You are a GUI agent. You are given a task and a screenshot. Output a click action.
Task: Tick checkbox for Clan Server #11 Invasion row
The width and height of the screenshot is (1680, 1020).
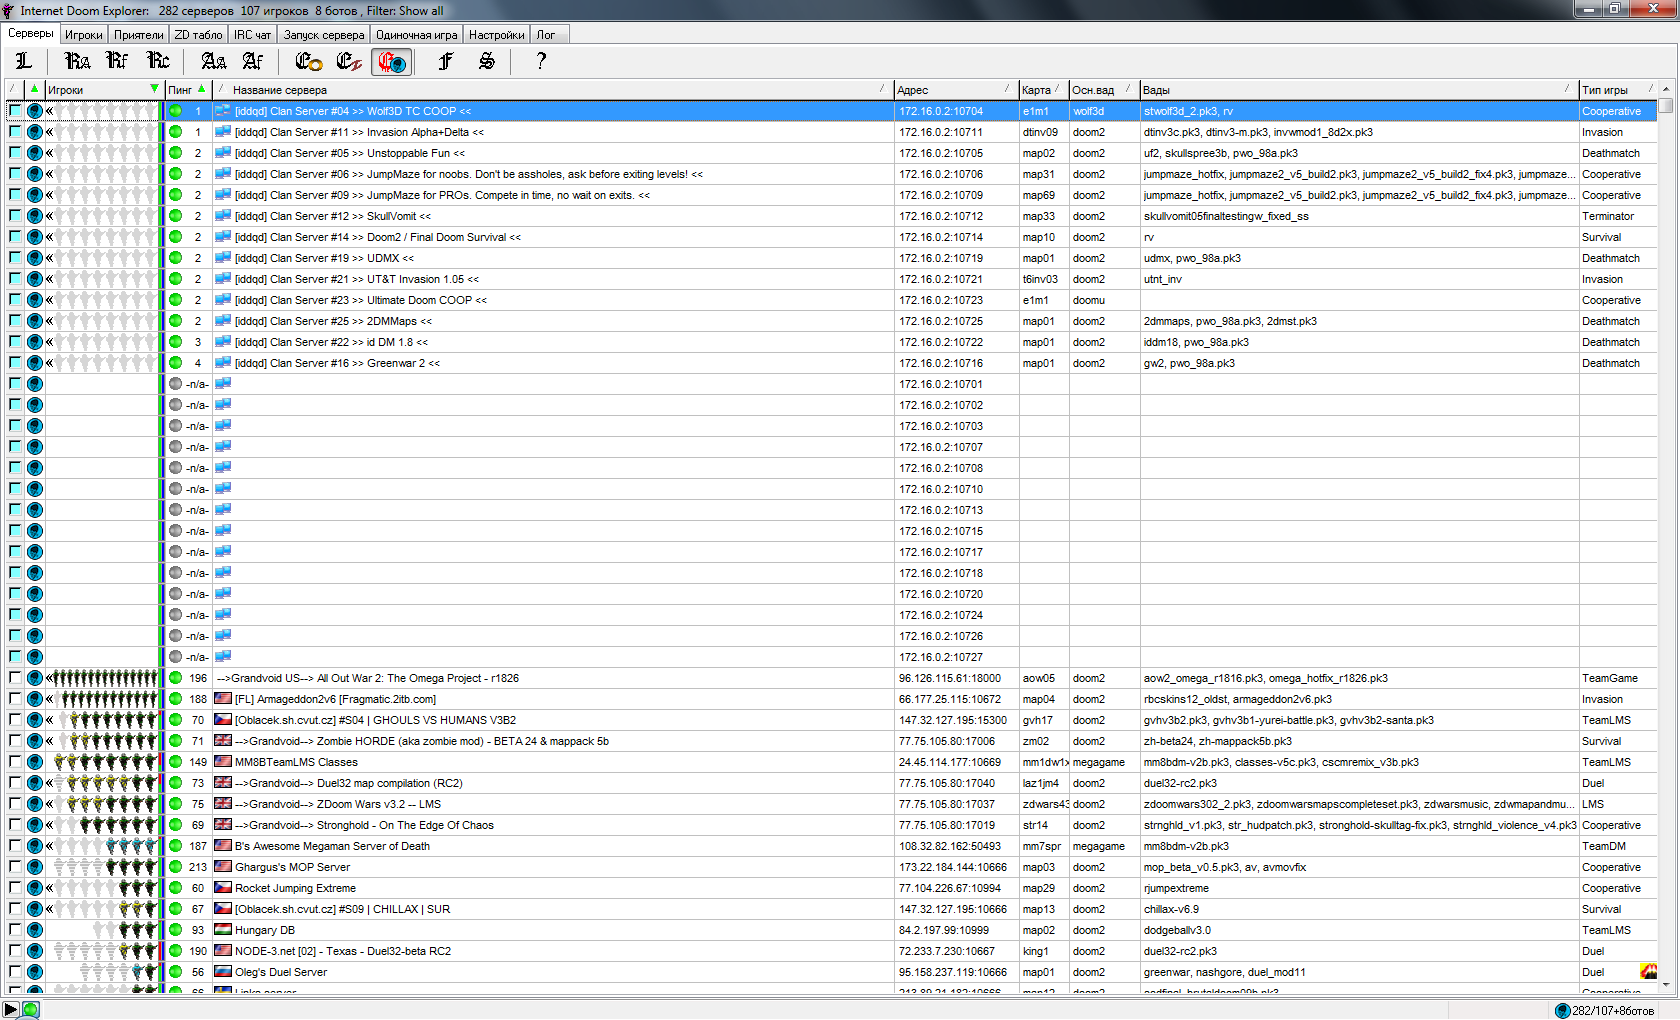click(15, 132)
